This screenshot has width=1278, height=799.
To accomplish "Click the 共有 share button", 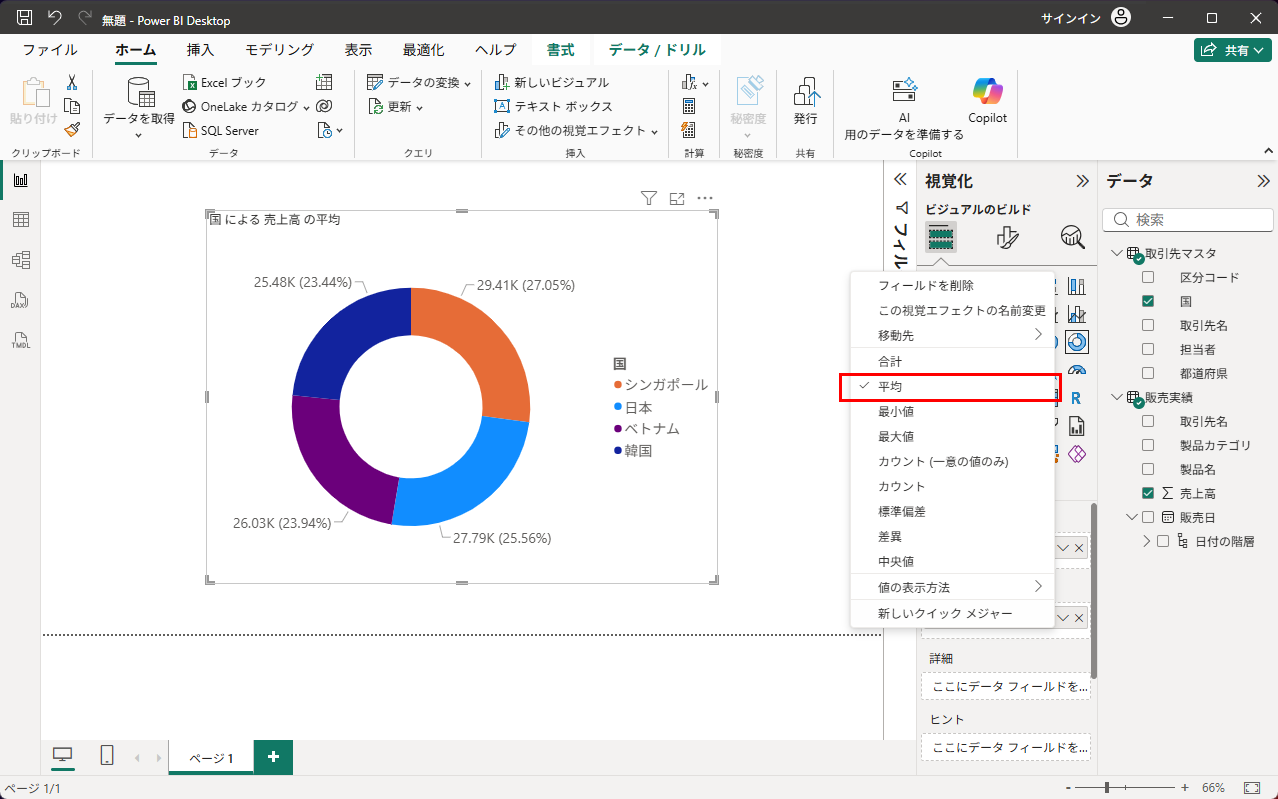I will coord(1233,50).
